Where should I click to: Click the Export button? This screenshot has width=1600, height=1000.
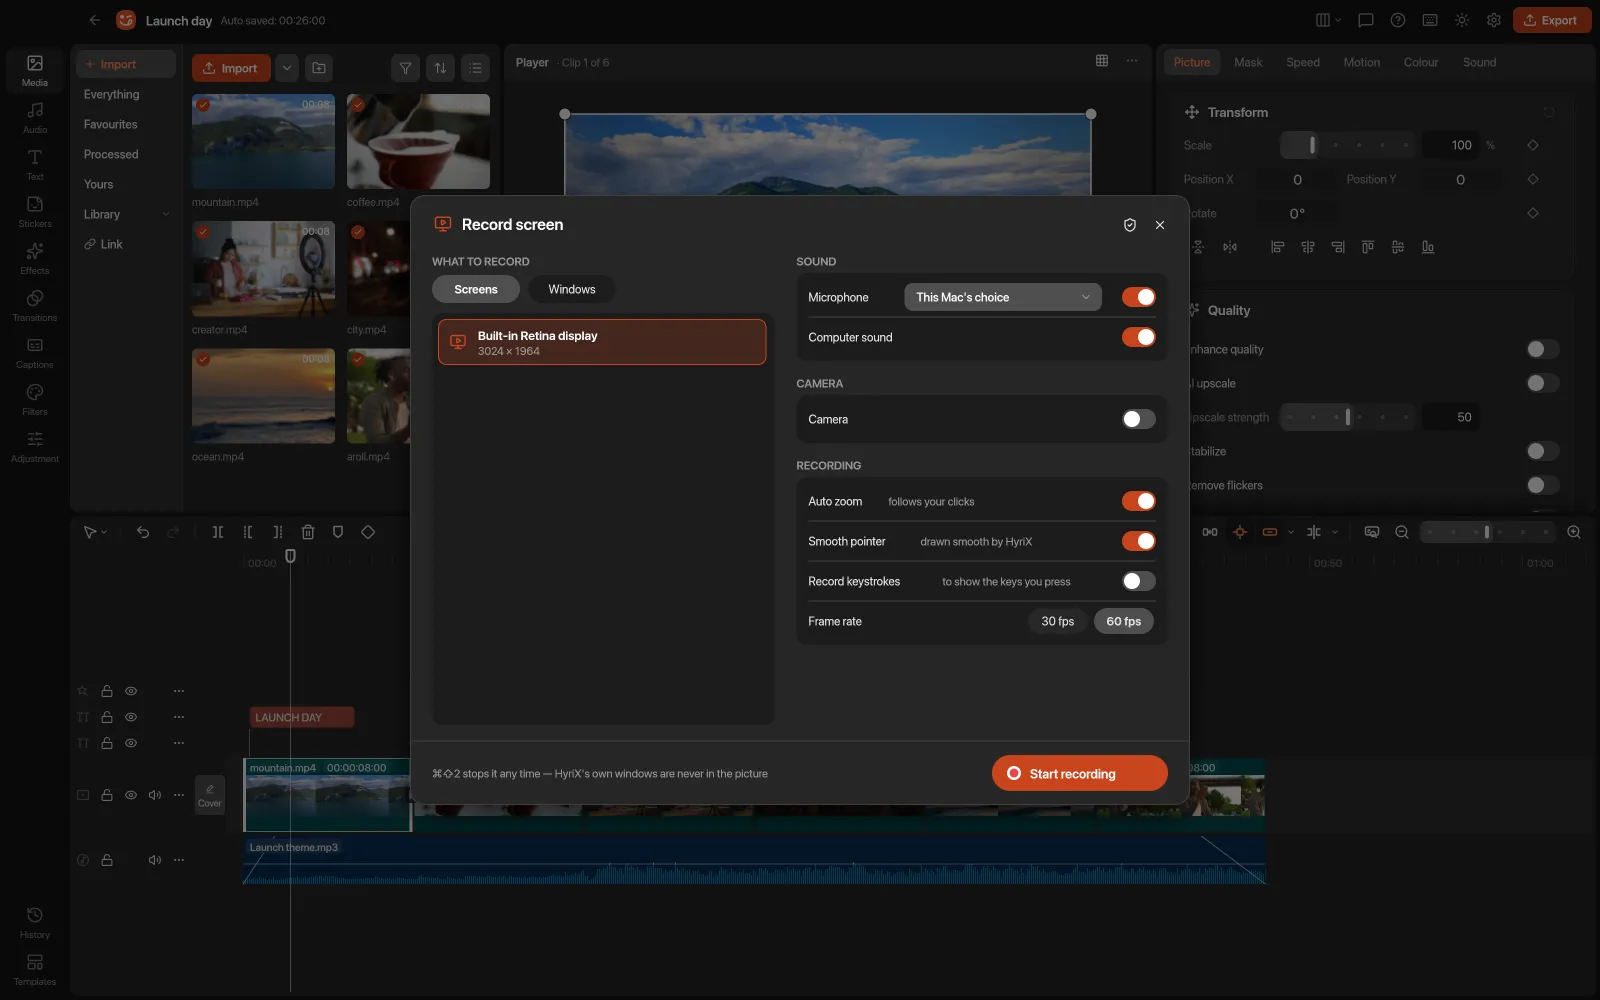pos(1552,20)
